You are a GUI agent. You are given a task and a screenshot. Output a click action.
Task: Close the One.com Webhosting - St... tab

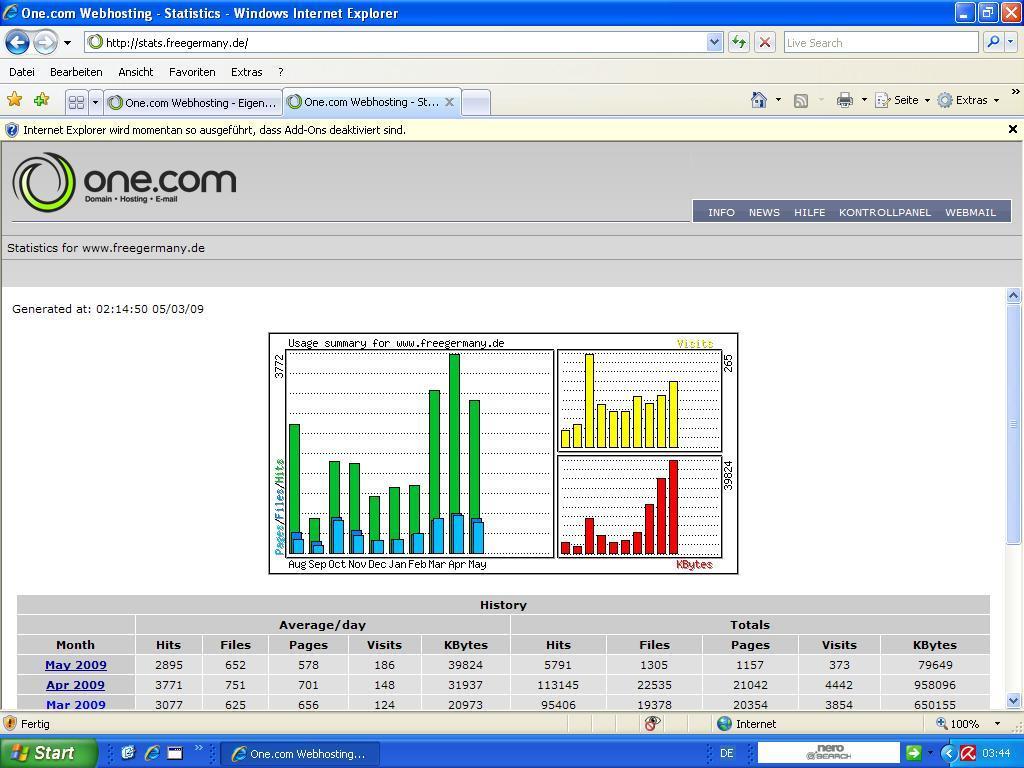[x=449, y=102]
